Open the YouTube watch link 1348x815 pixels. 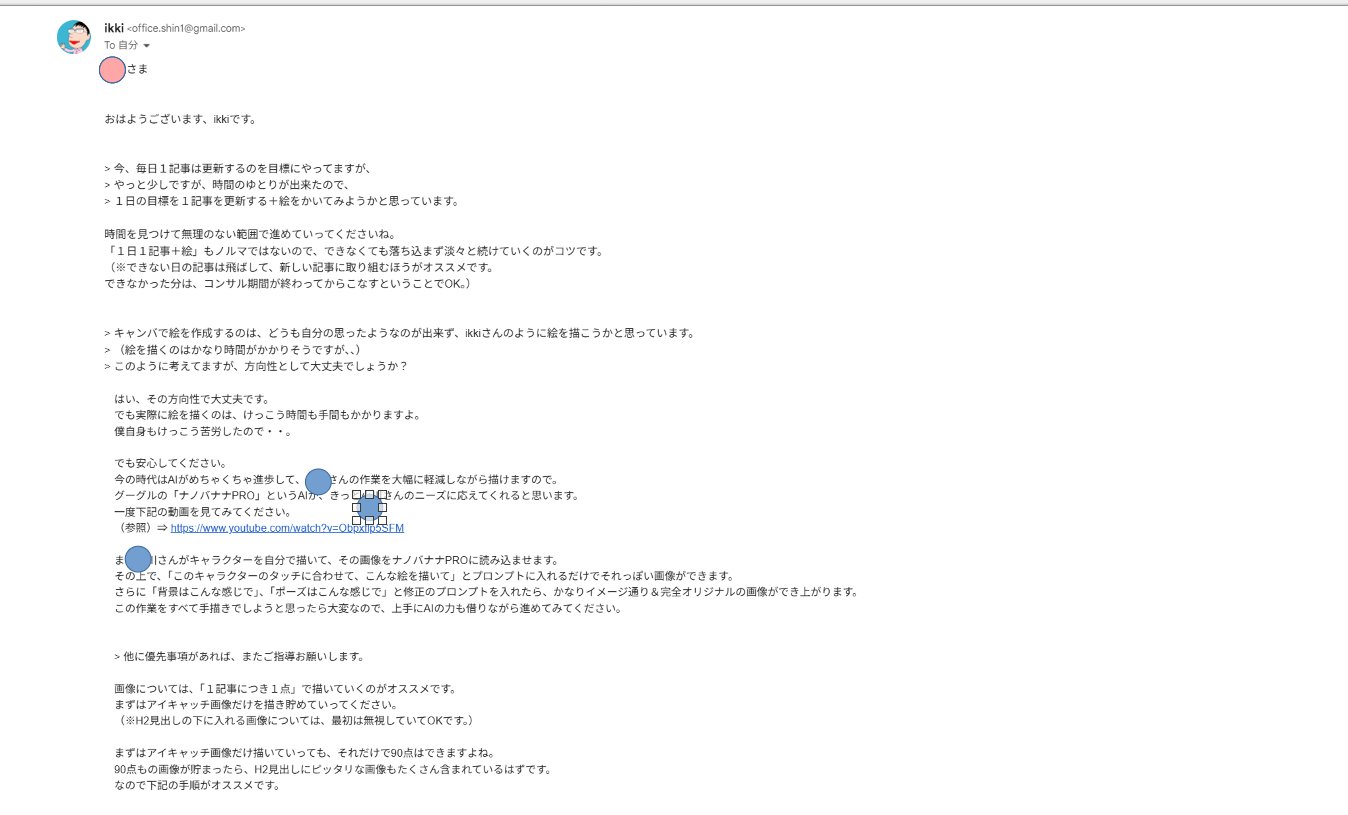point(287,528)
